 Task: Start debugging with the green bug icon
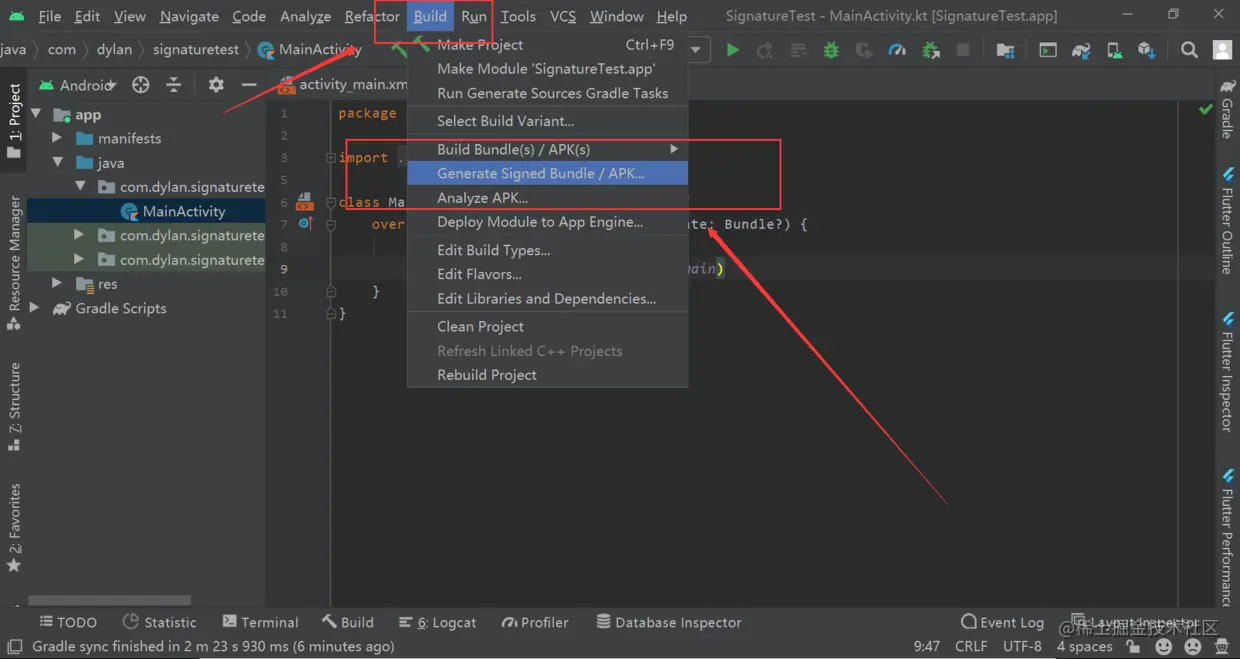831,50
